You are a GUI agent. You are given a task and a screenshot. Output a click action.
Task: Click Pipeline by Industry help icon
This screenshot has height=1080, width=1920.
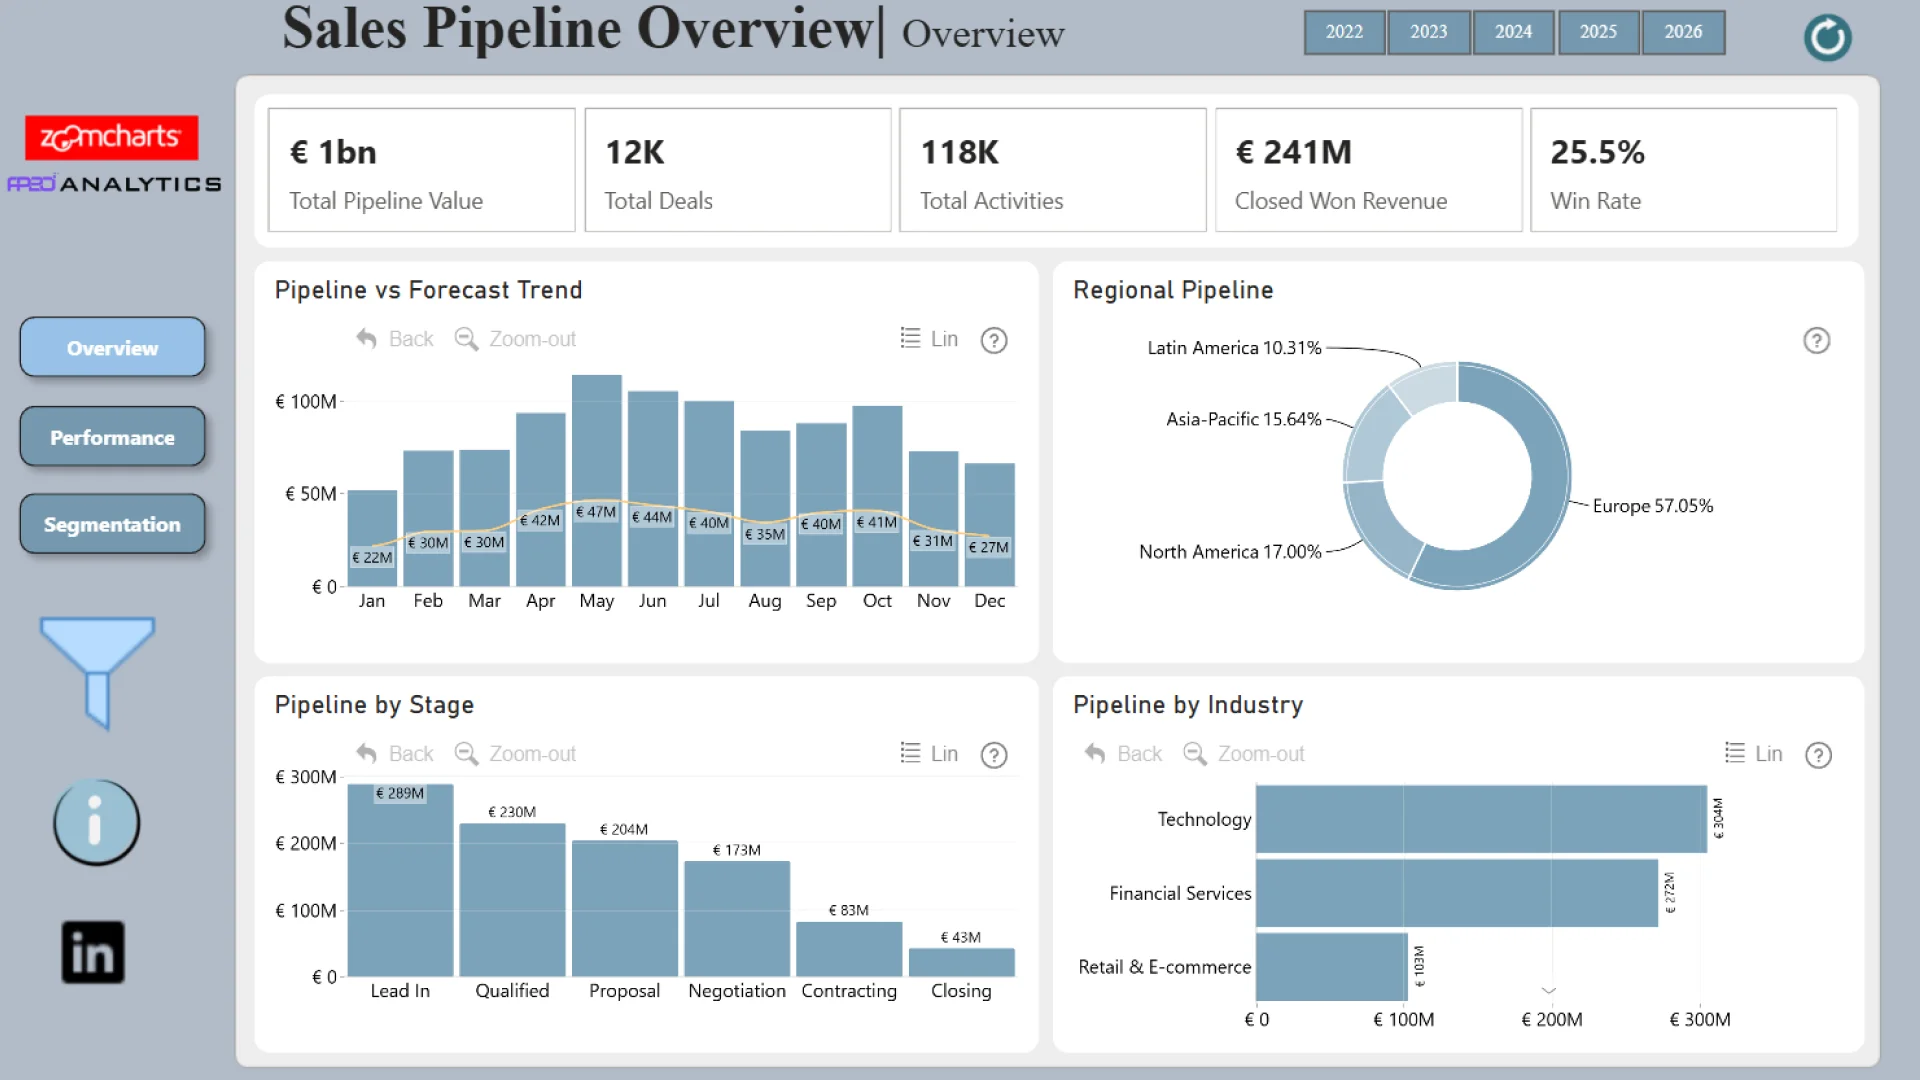tap(1817, 755)
